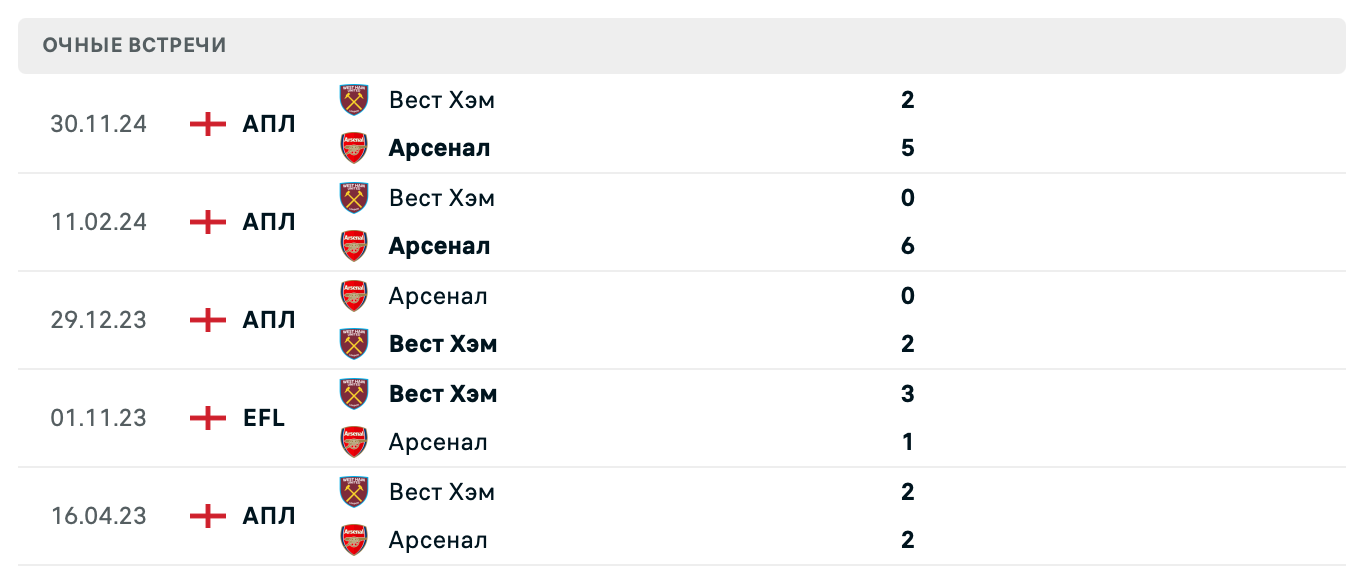Click the ОЧНЫЕ ВСТРЕЧИ header

133,44
